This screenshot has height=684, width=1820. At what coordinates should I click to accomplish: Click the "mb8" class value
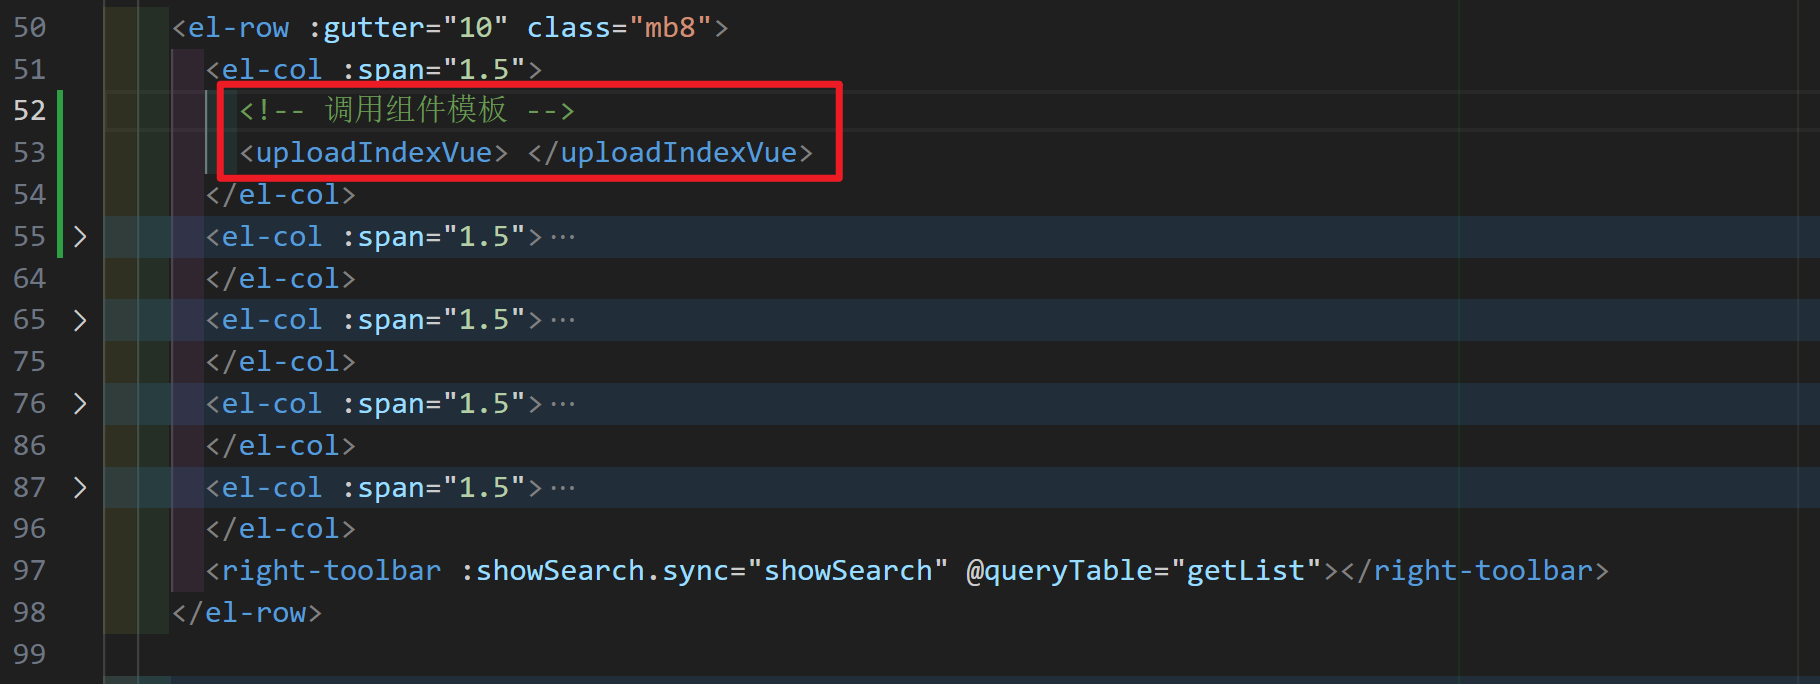coord(670,28)
